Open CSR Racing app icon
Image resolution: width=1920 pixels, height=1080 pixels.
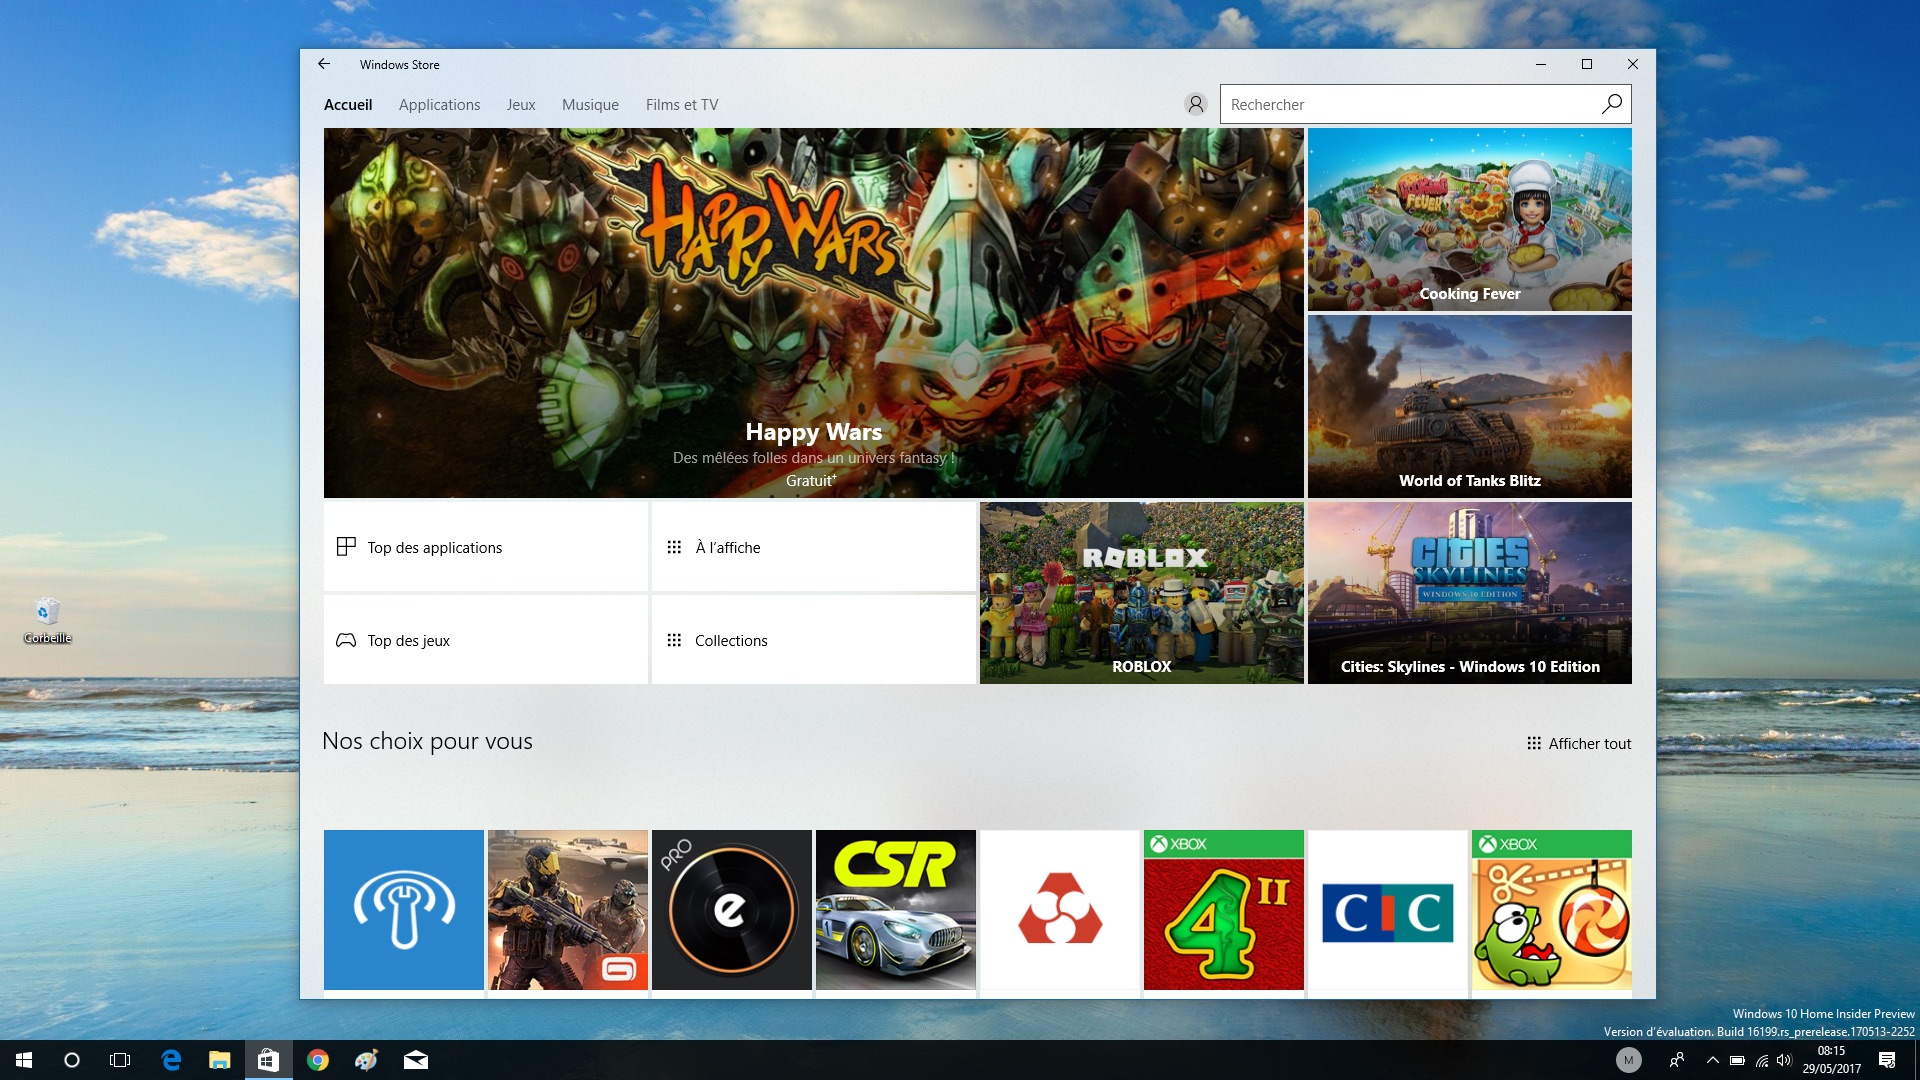point(895,910)
